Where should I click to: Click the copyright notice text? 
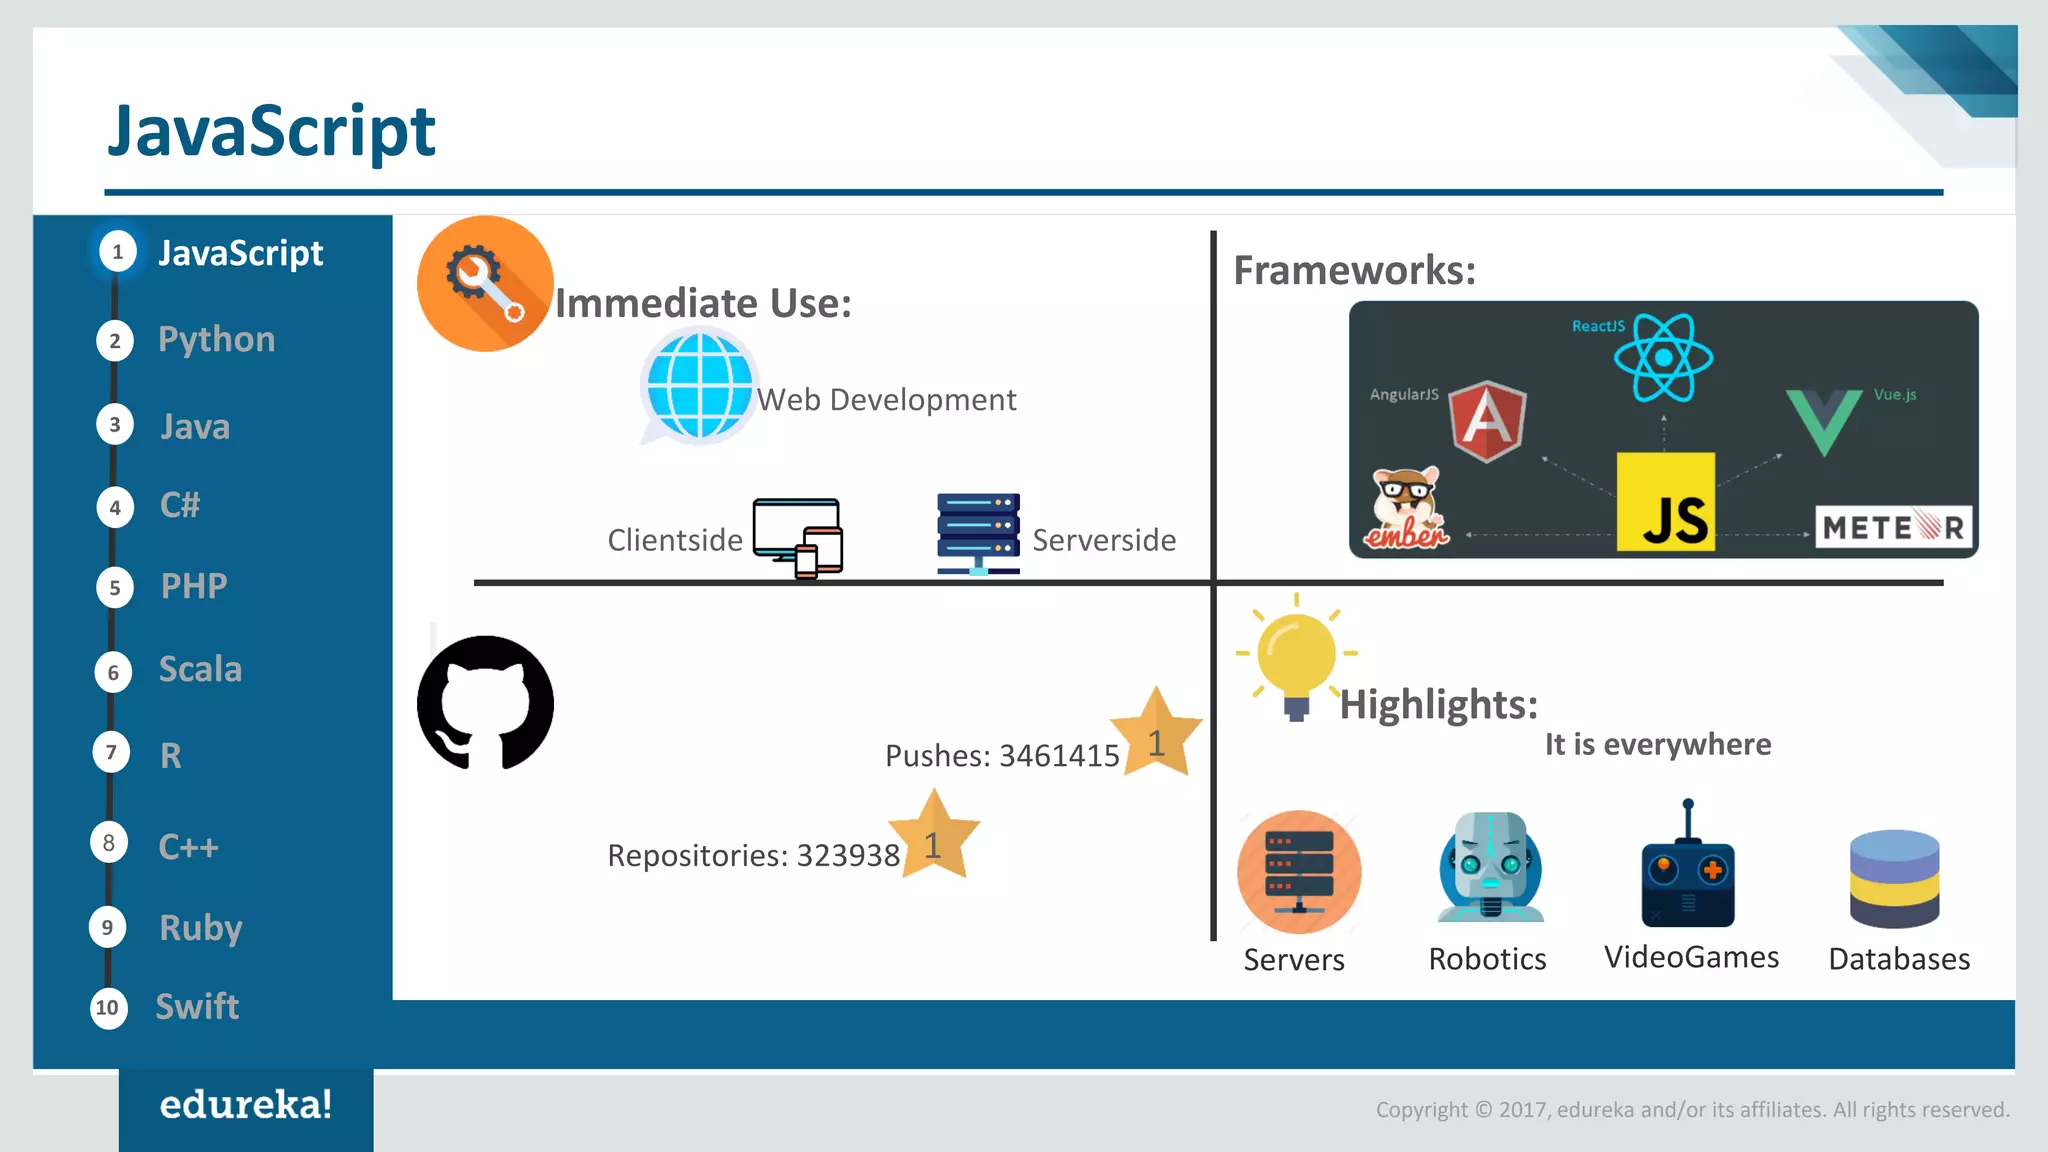pos(1692,1110)
